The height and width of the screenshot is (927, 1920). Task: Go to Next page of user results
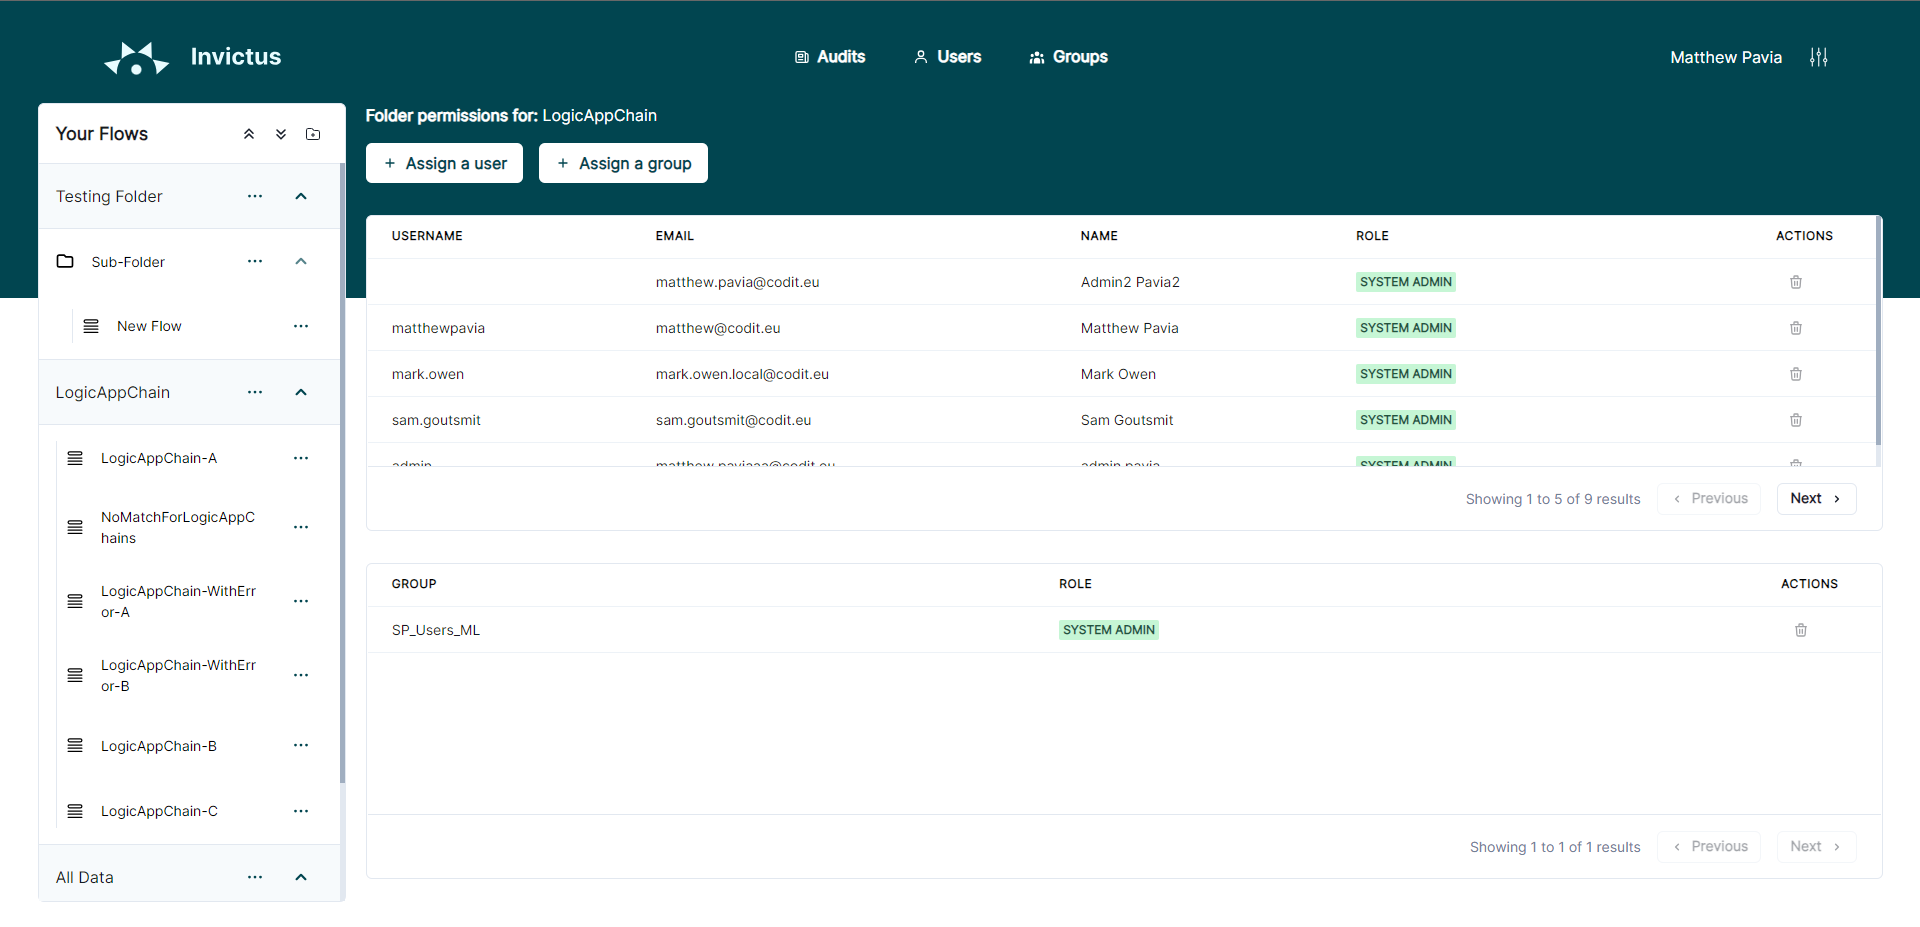tap(1815, 499)
